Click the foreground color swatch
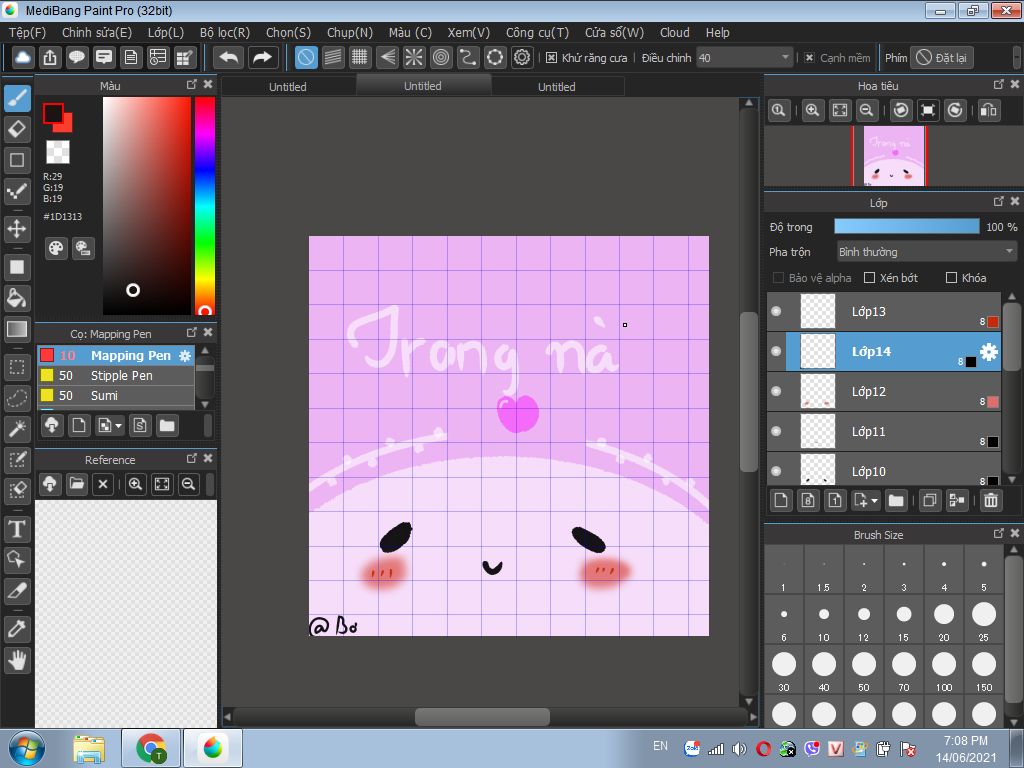Screen dimensions: 1024x768 pyautogui.click(x=53, y=114)
